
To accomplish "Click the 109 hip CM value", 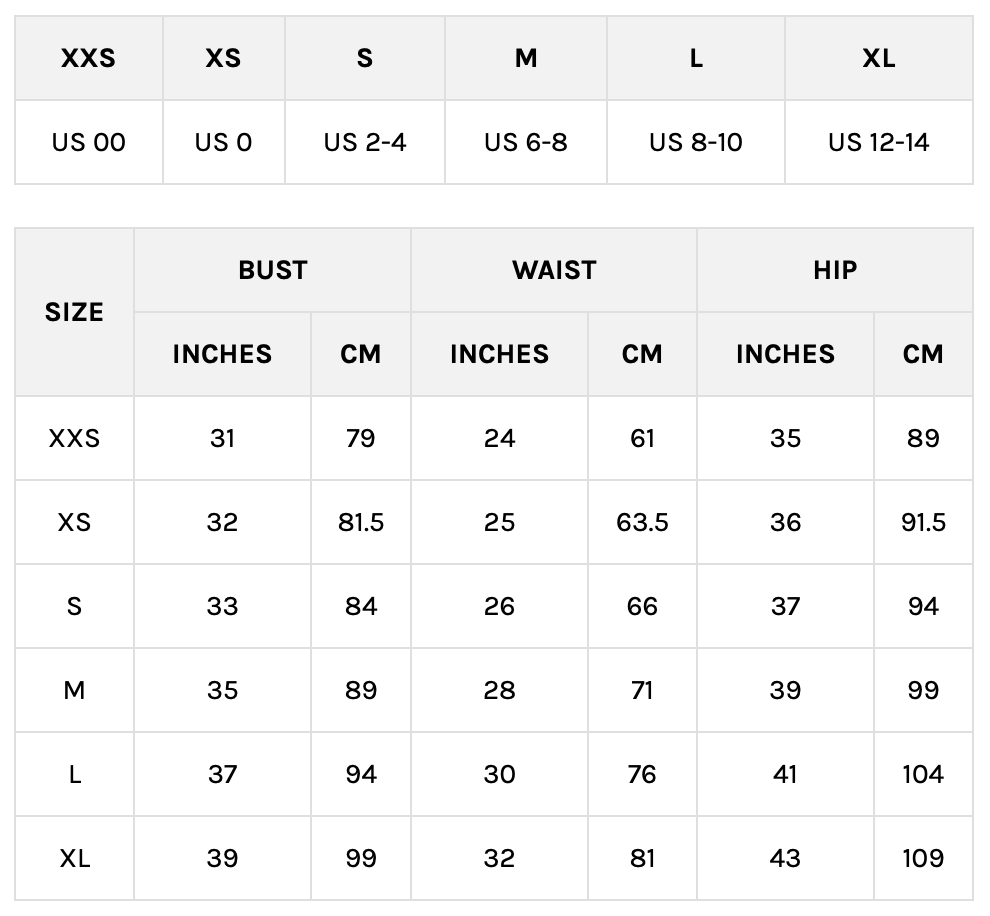I will (x=922, y=858).
